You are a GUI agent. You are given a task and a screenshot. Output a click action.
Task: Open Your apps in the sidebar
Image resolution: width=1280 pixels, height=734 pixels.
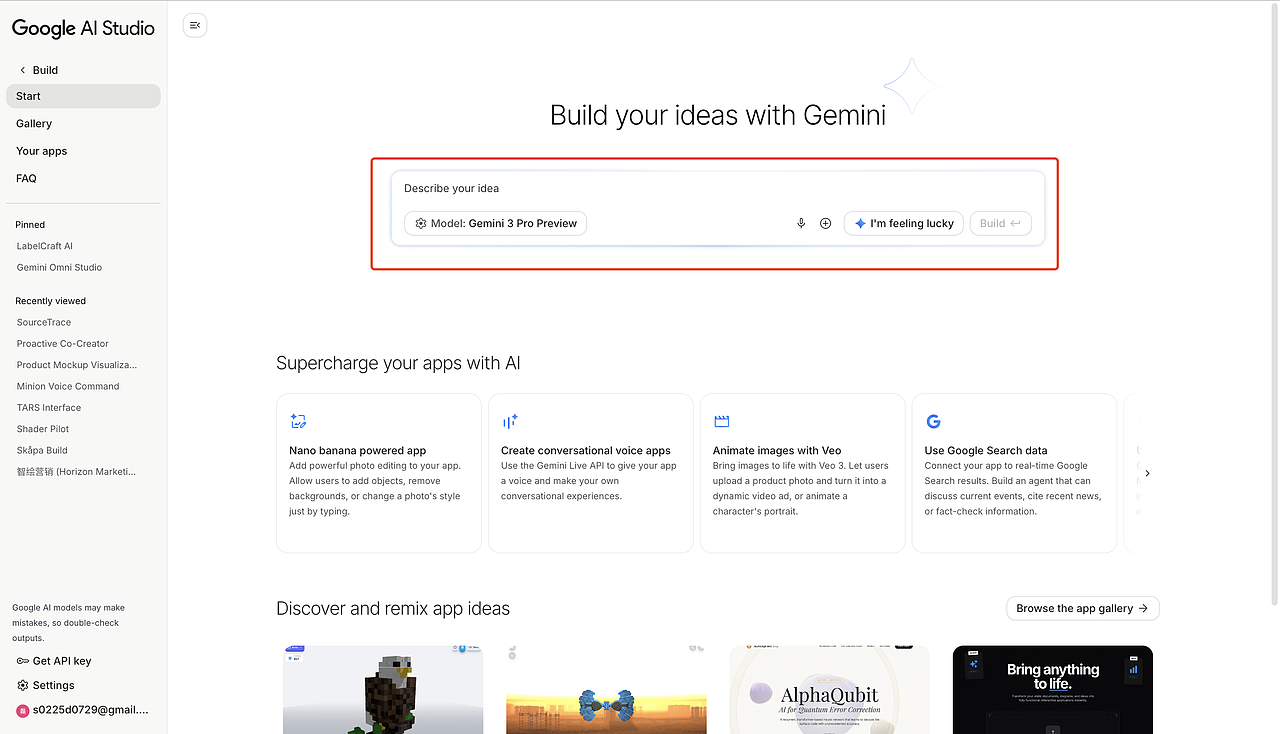click(41, 151)
